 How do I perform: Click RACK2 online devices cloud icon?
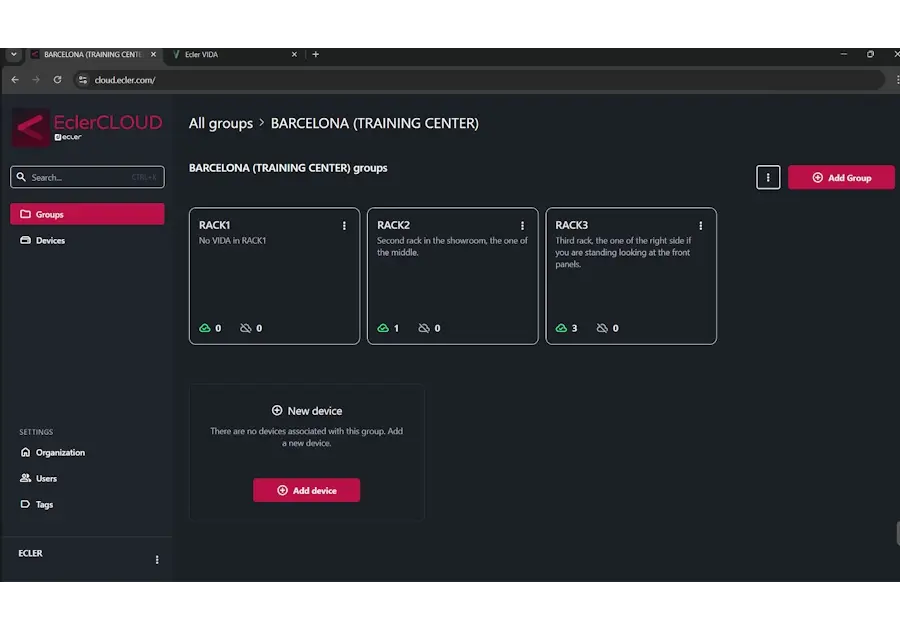(x=383, y=328)
